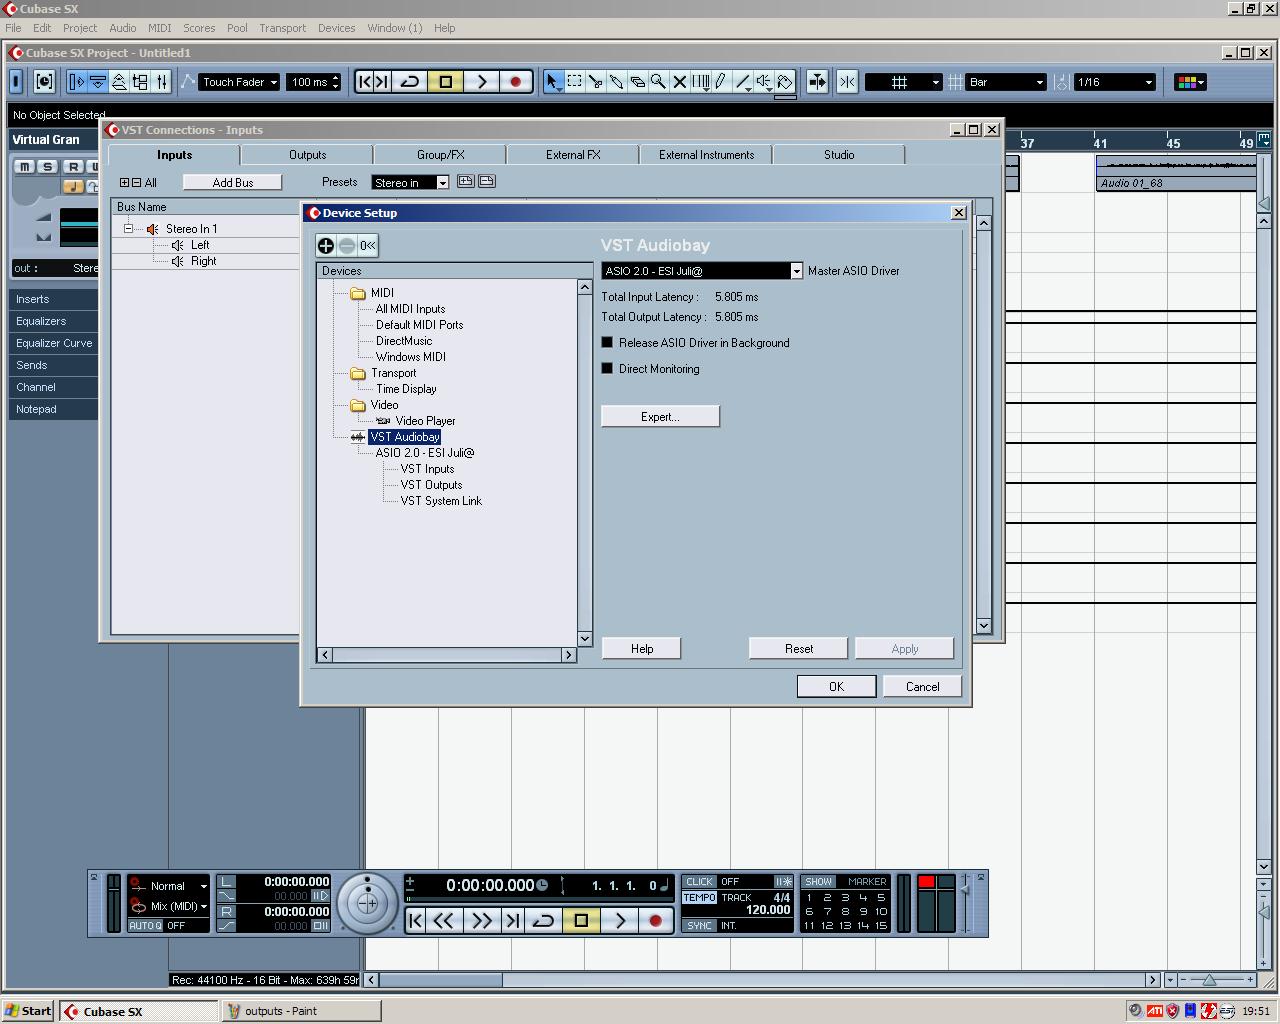Open the Pool menu
The height and width of the screenshot is (1024, 1280).
click(237, 28)
